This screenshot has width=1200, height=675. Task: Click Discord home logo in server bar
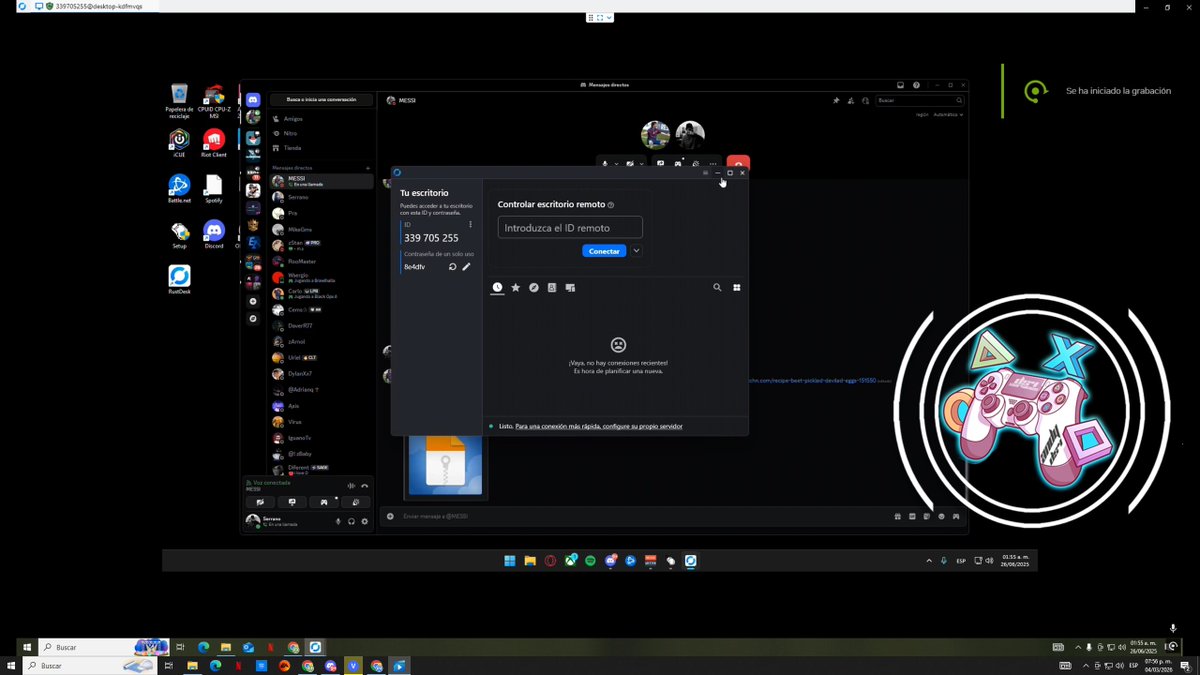[253, 100]
